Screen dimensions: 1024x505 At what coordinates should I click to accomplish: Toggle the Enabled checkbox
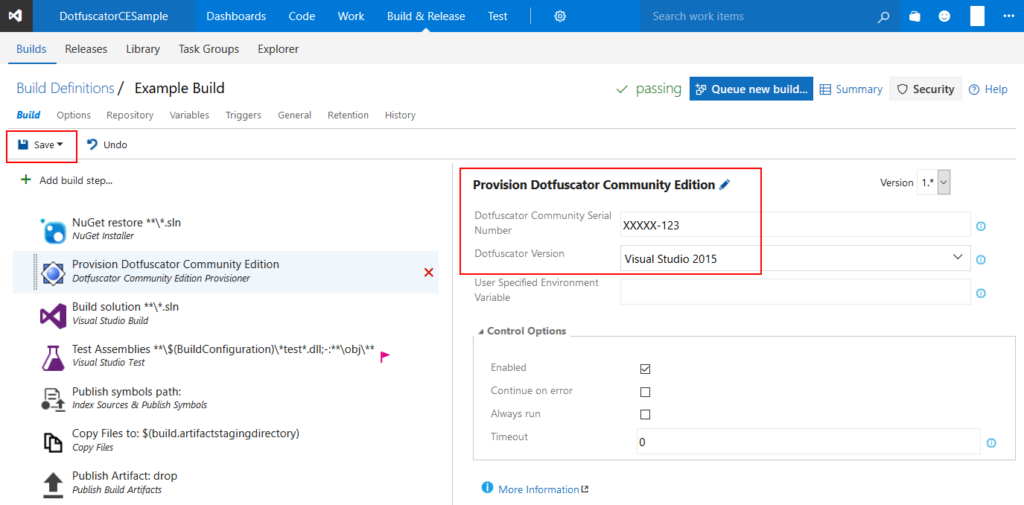645,369
